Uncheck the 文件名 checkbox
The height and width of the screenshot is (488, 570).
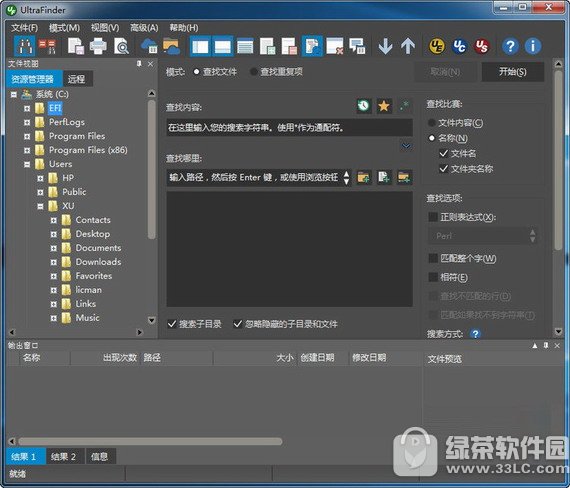coord(443,153)
